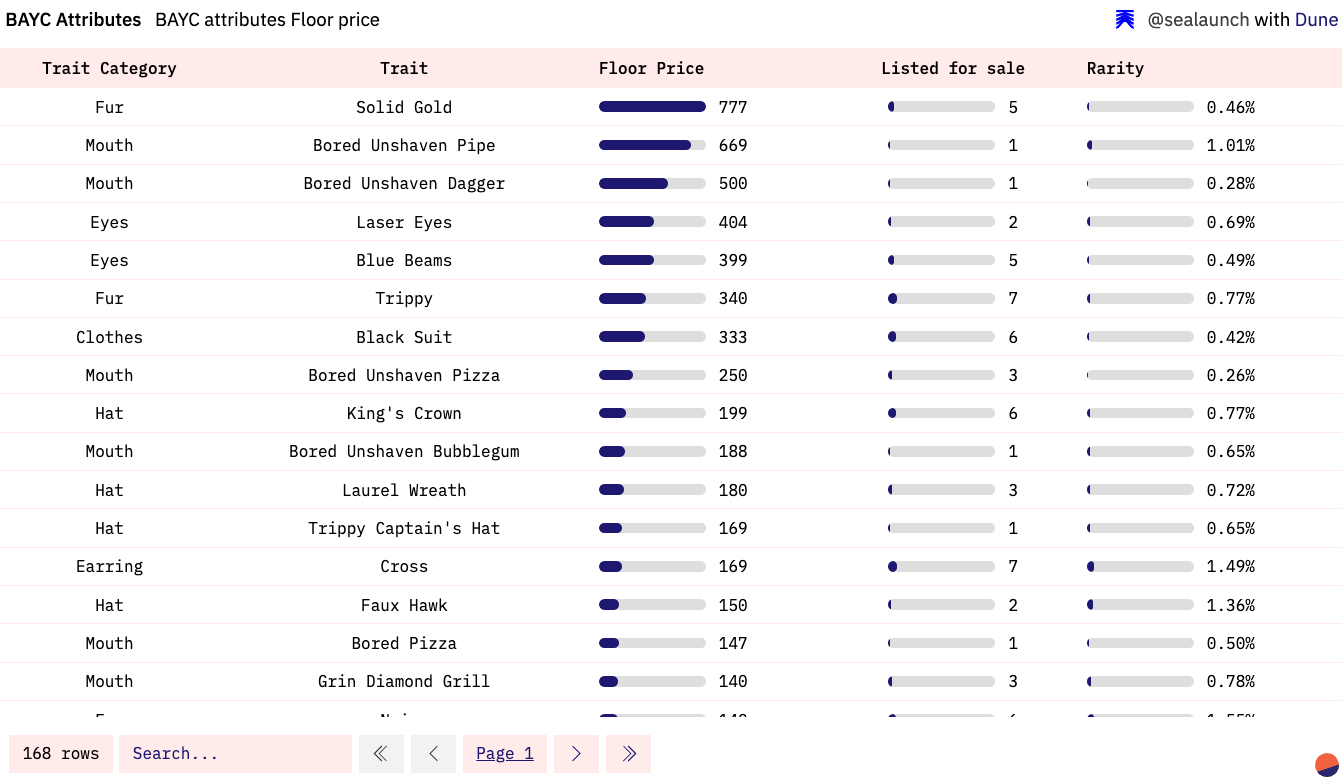Go back to the previous page
Image resolution: width=1342 pixels, height=778 pixels.
coord(433,753)
